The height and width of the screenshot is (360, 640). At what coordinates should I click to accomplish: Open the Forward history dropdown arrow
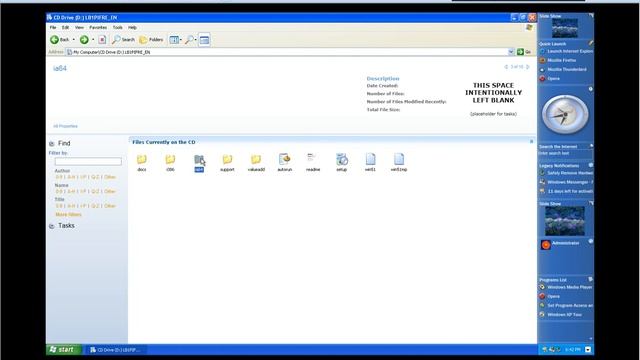tap(93, 40)
